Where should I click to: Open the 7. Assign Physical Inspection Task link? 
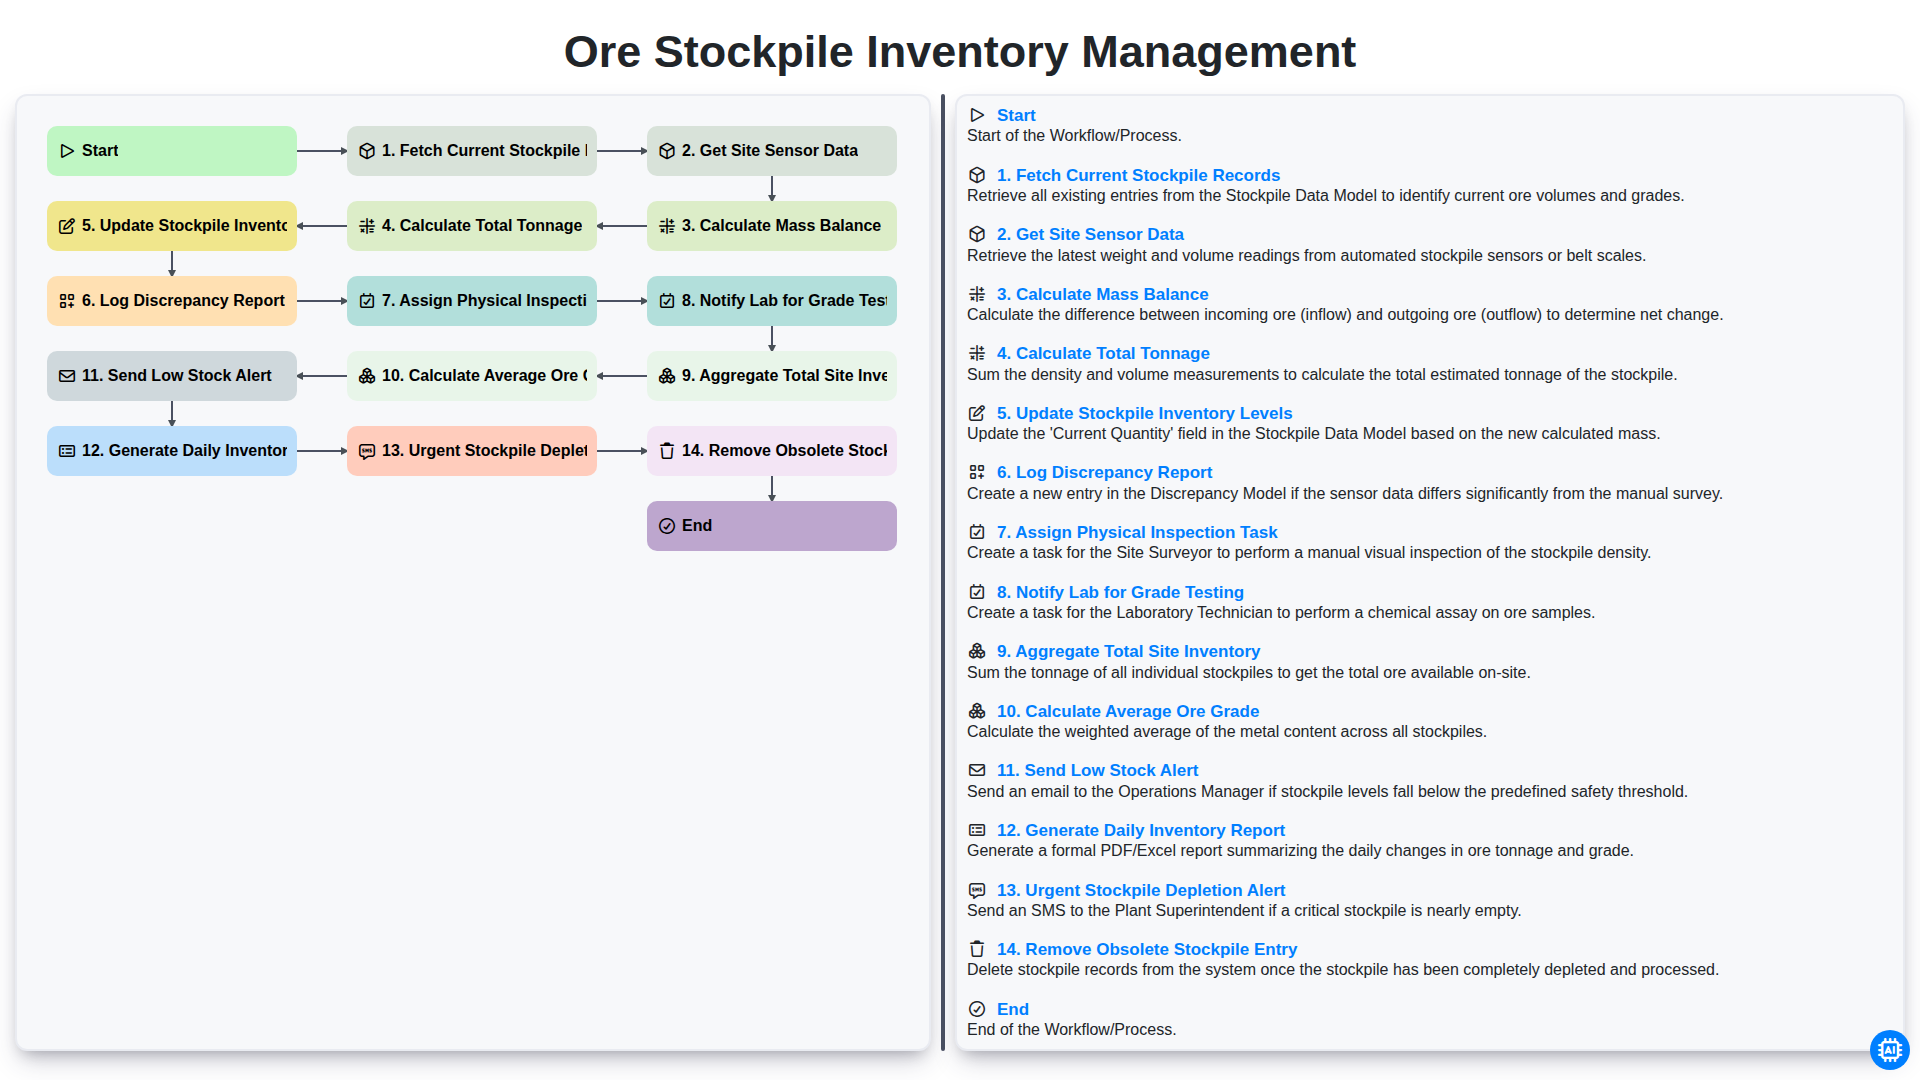coord(1137,532)
